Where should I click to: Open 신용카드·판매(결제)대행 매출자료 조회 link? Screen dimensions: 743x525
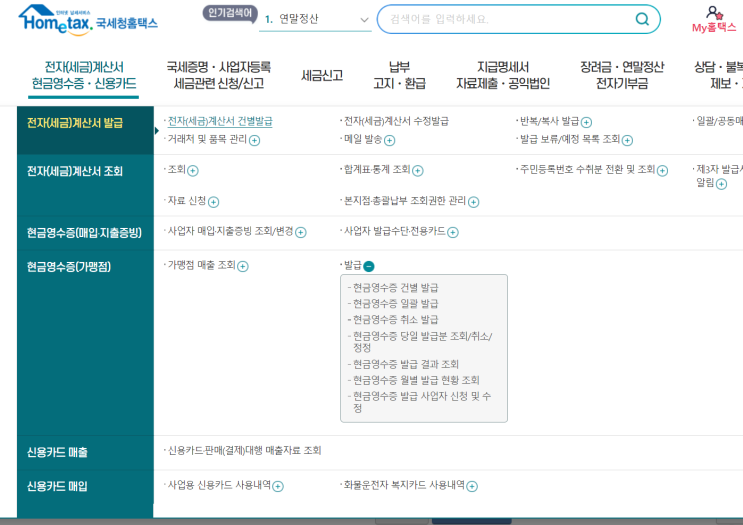[245, 450]
